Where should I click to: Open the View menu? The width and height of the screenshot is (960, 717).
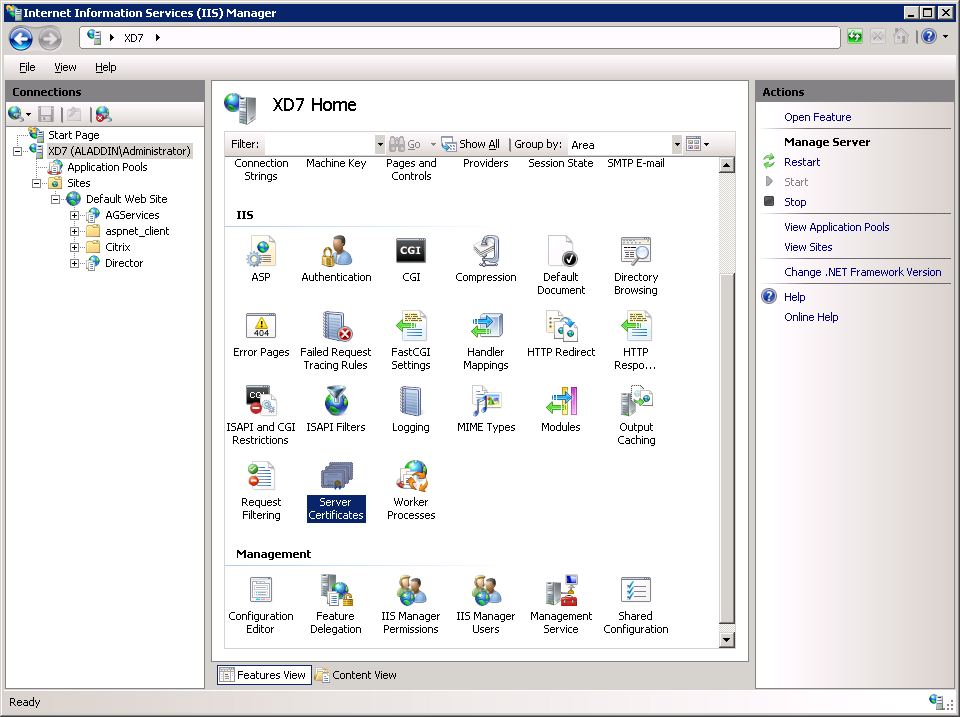[x=65, y=67]
